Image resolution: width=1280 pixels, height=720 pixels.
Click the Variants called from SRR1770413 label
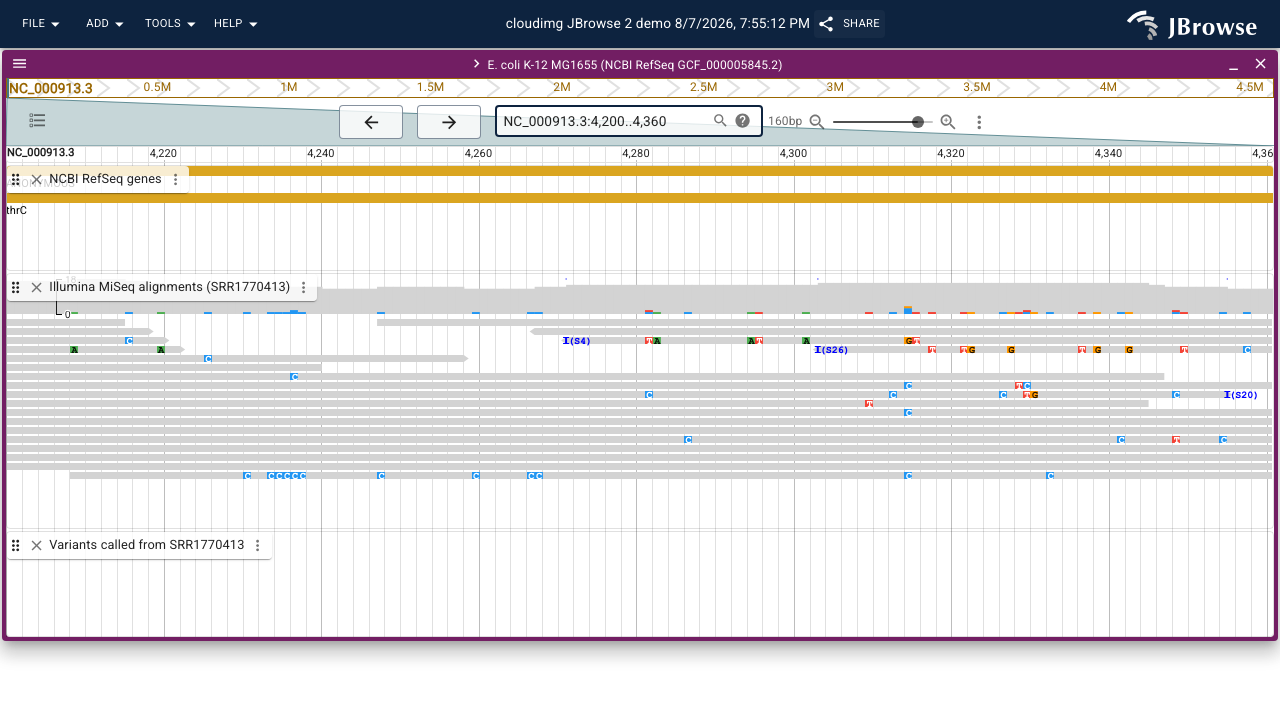point(147,545)
